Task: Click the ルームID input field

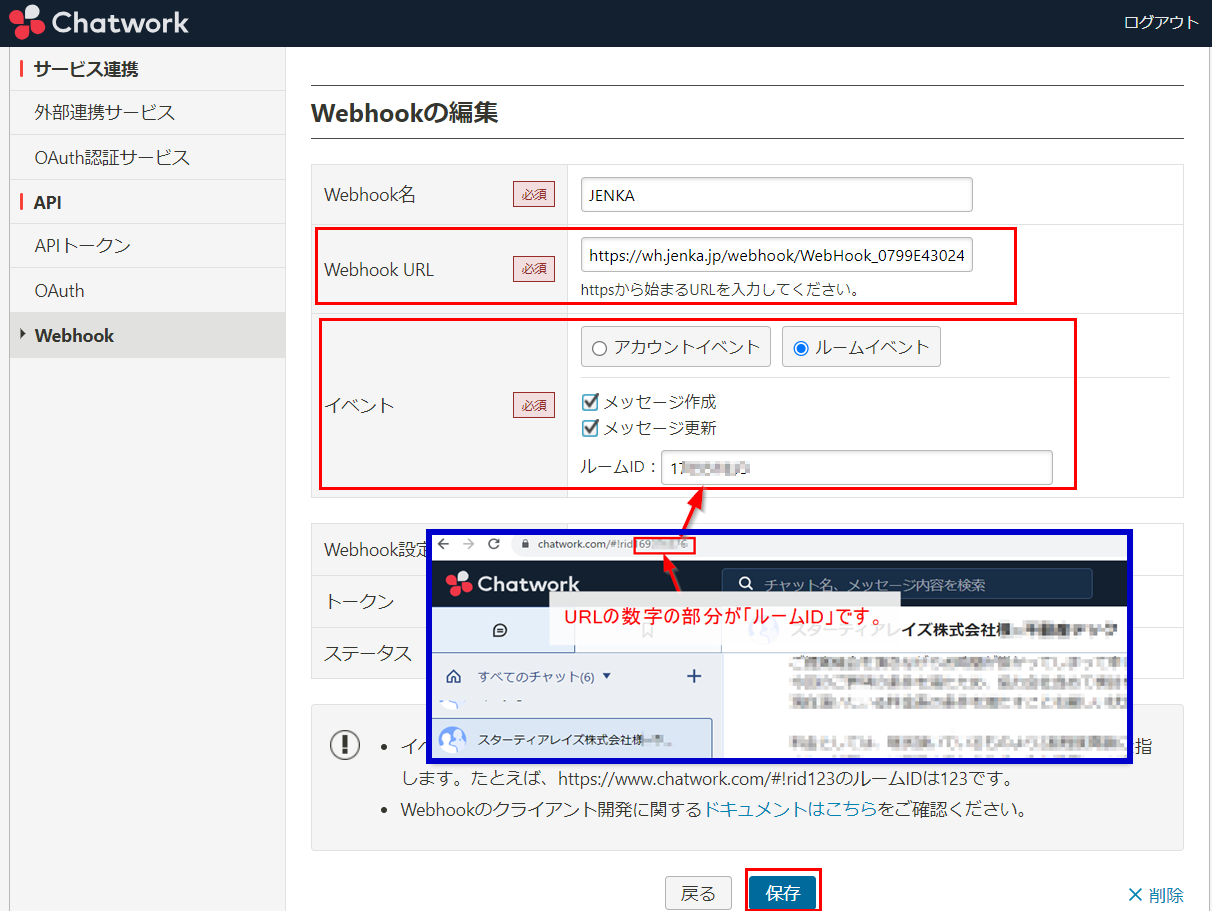Action: click(x=856, y=467)
